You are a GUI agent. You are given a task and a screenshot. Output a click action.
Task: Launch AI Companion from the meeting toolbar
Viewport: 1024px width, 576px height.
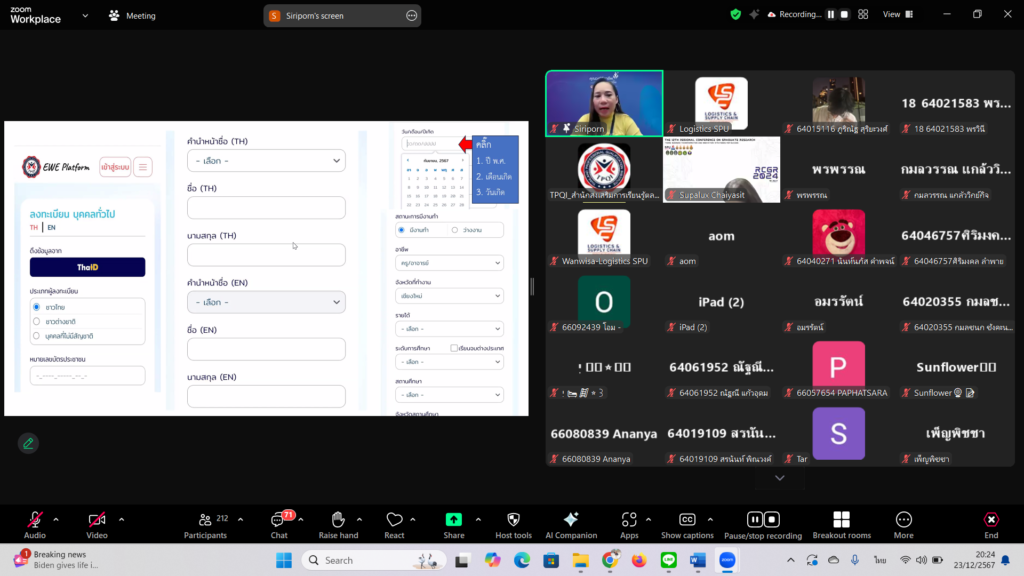(571, 525)
